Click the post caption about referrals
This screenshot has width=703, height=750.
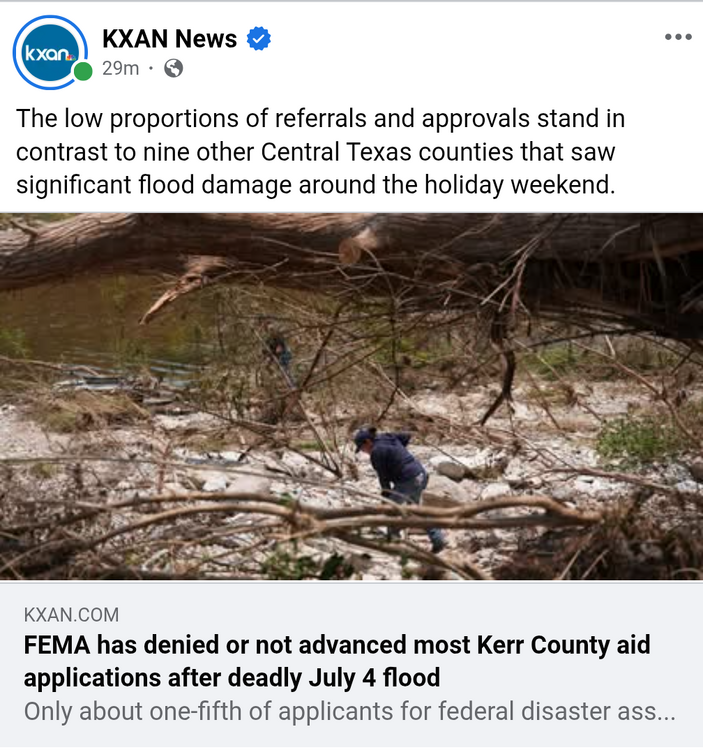(x=320, y=152)
